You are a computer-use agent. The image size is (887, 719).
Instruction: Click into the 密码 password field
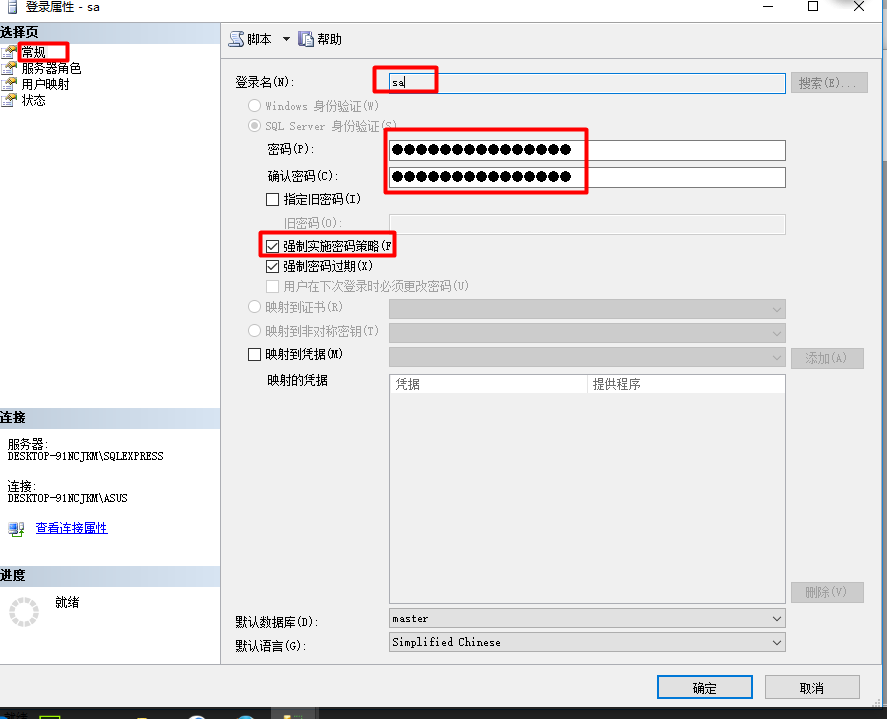pyautogui.click(x=586, y=150)
